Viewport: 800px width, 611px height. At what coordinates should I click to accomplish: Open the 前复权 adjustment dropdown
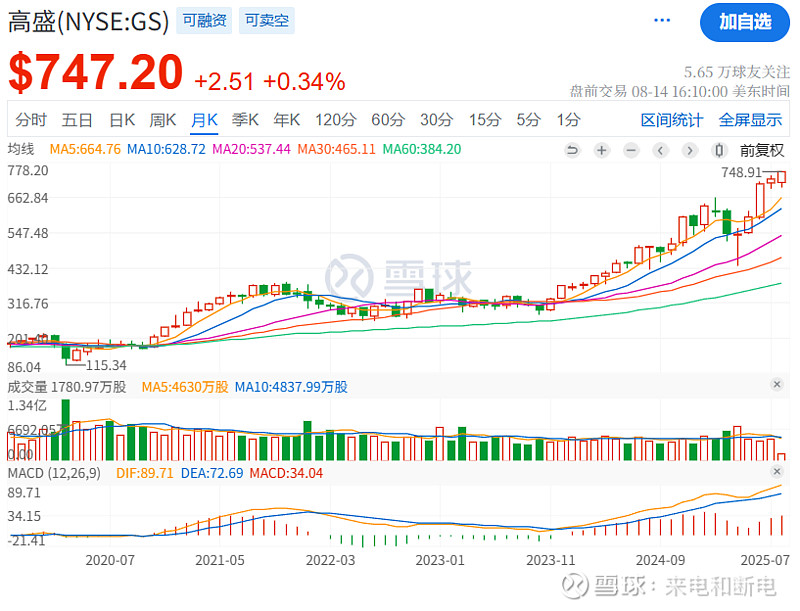[762, 150]
